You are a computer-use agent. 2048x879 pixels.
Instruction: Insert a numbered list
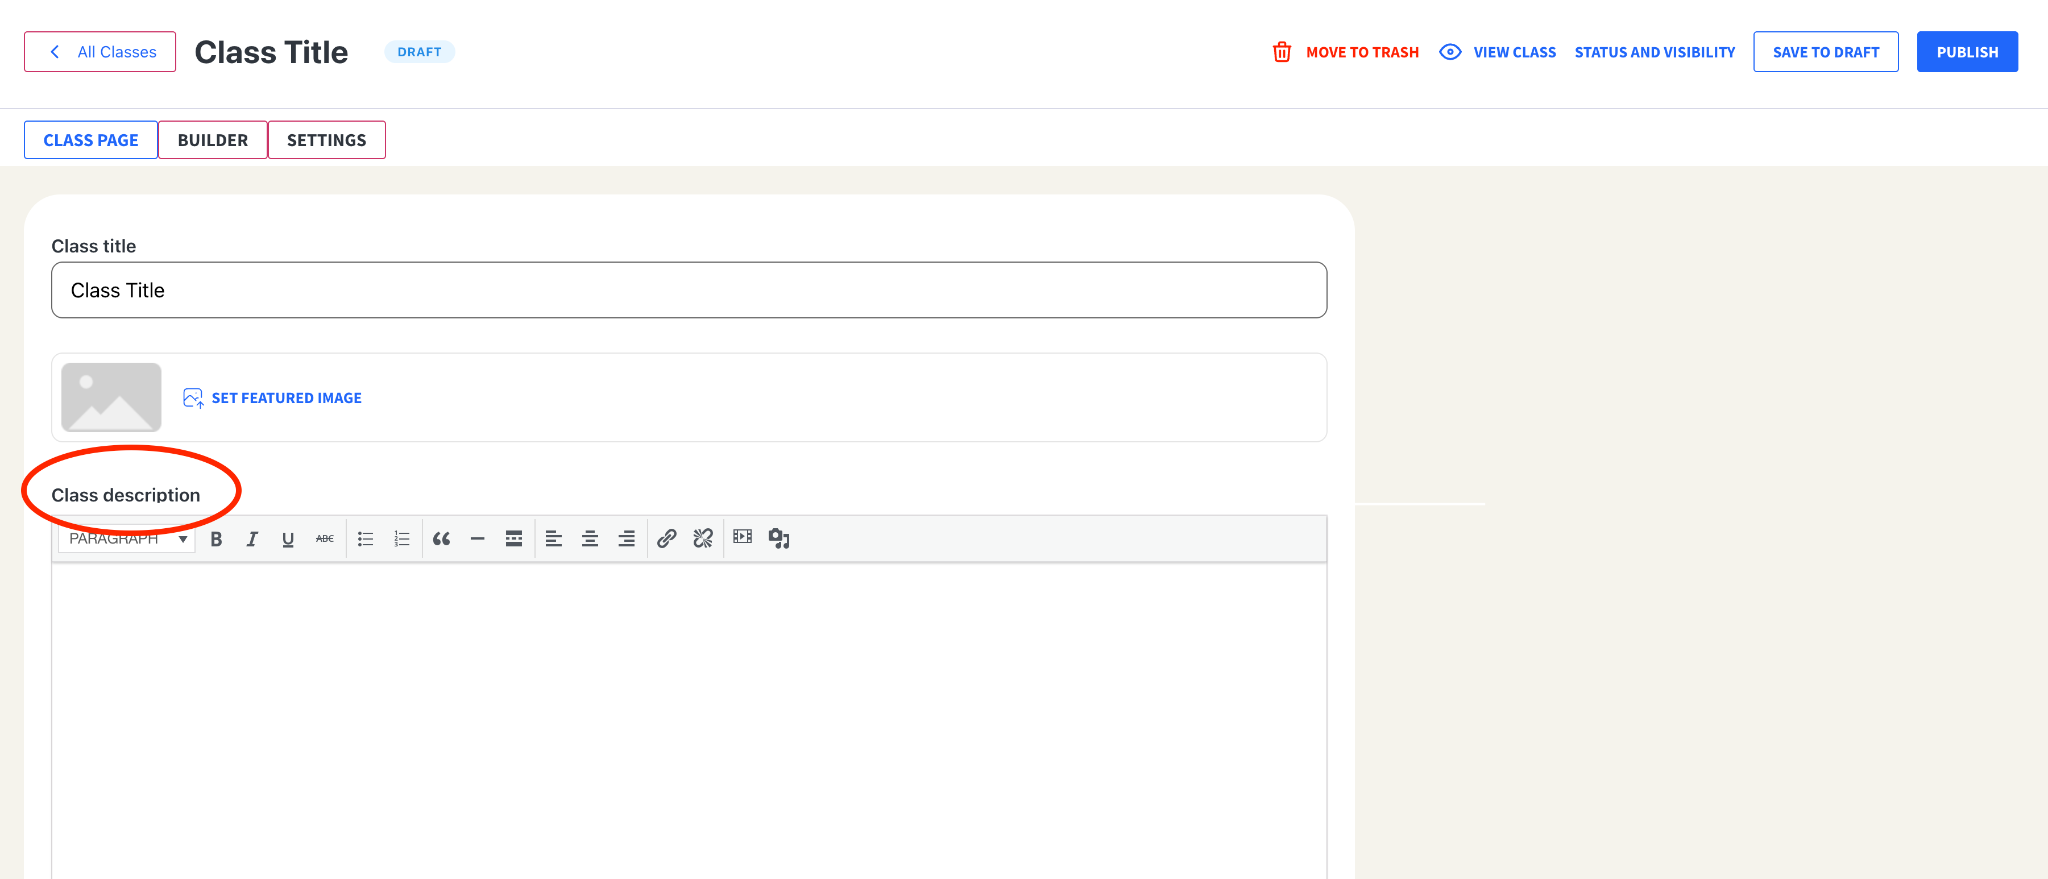click(x=402, y=539)
